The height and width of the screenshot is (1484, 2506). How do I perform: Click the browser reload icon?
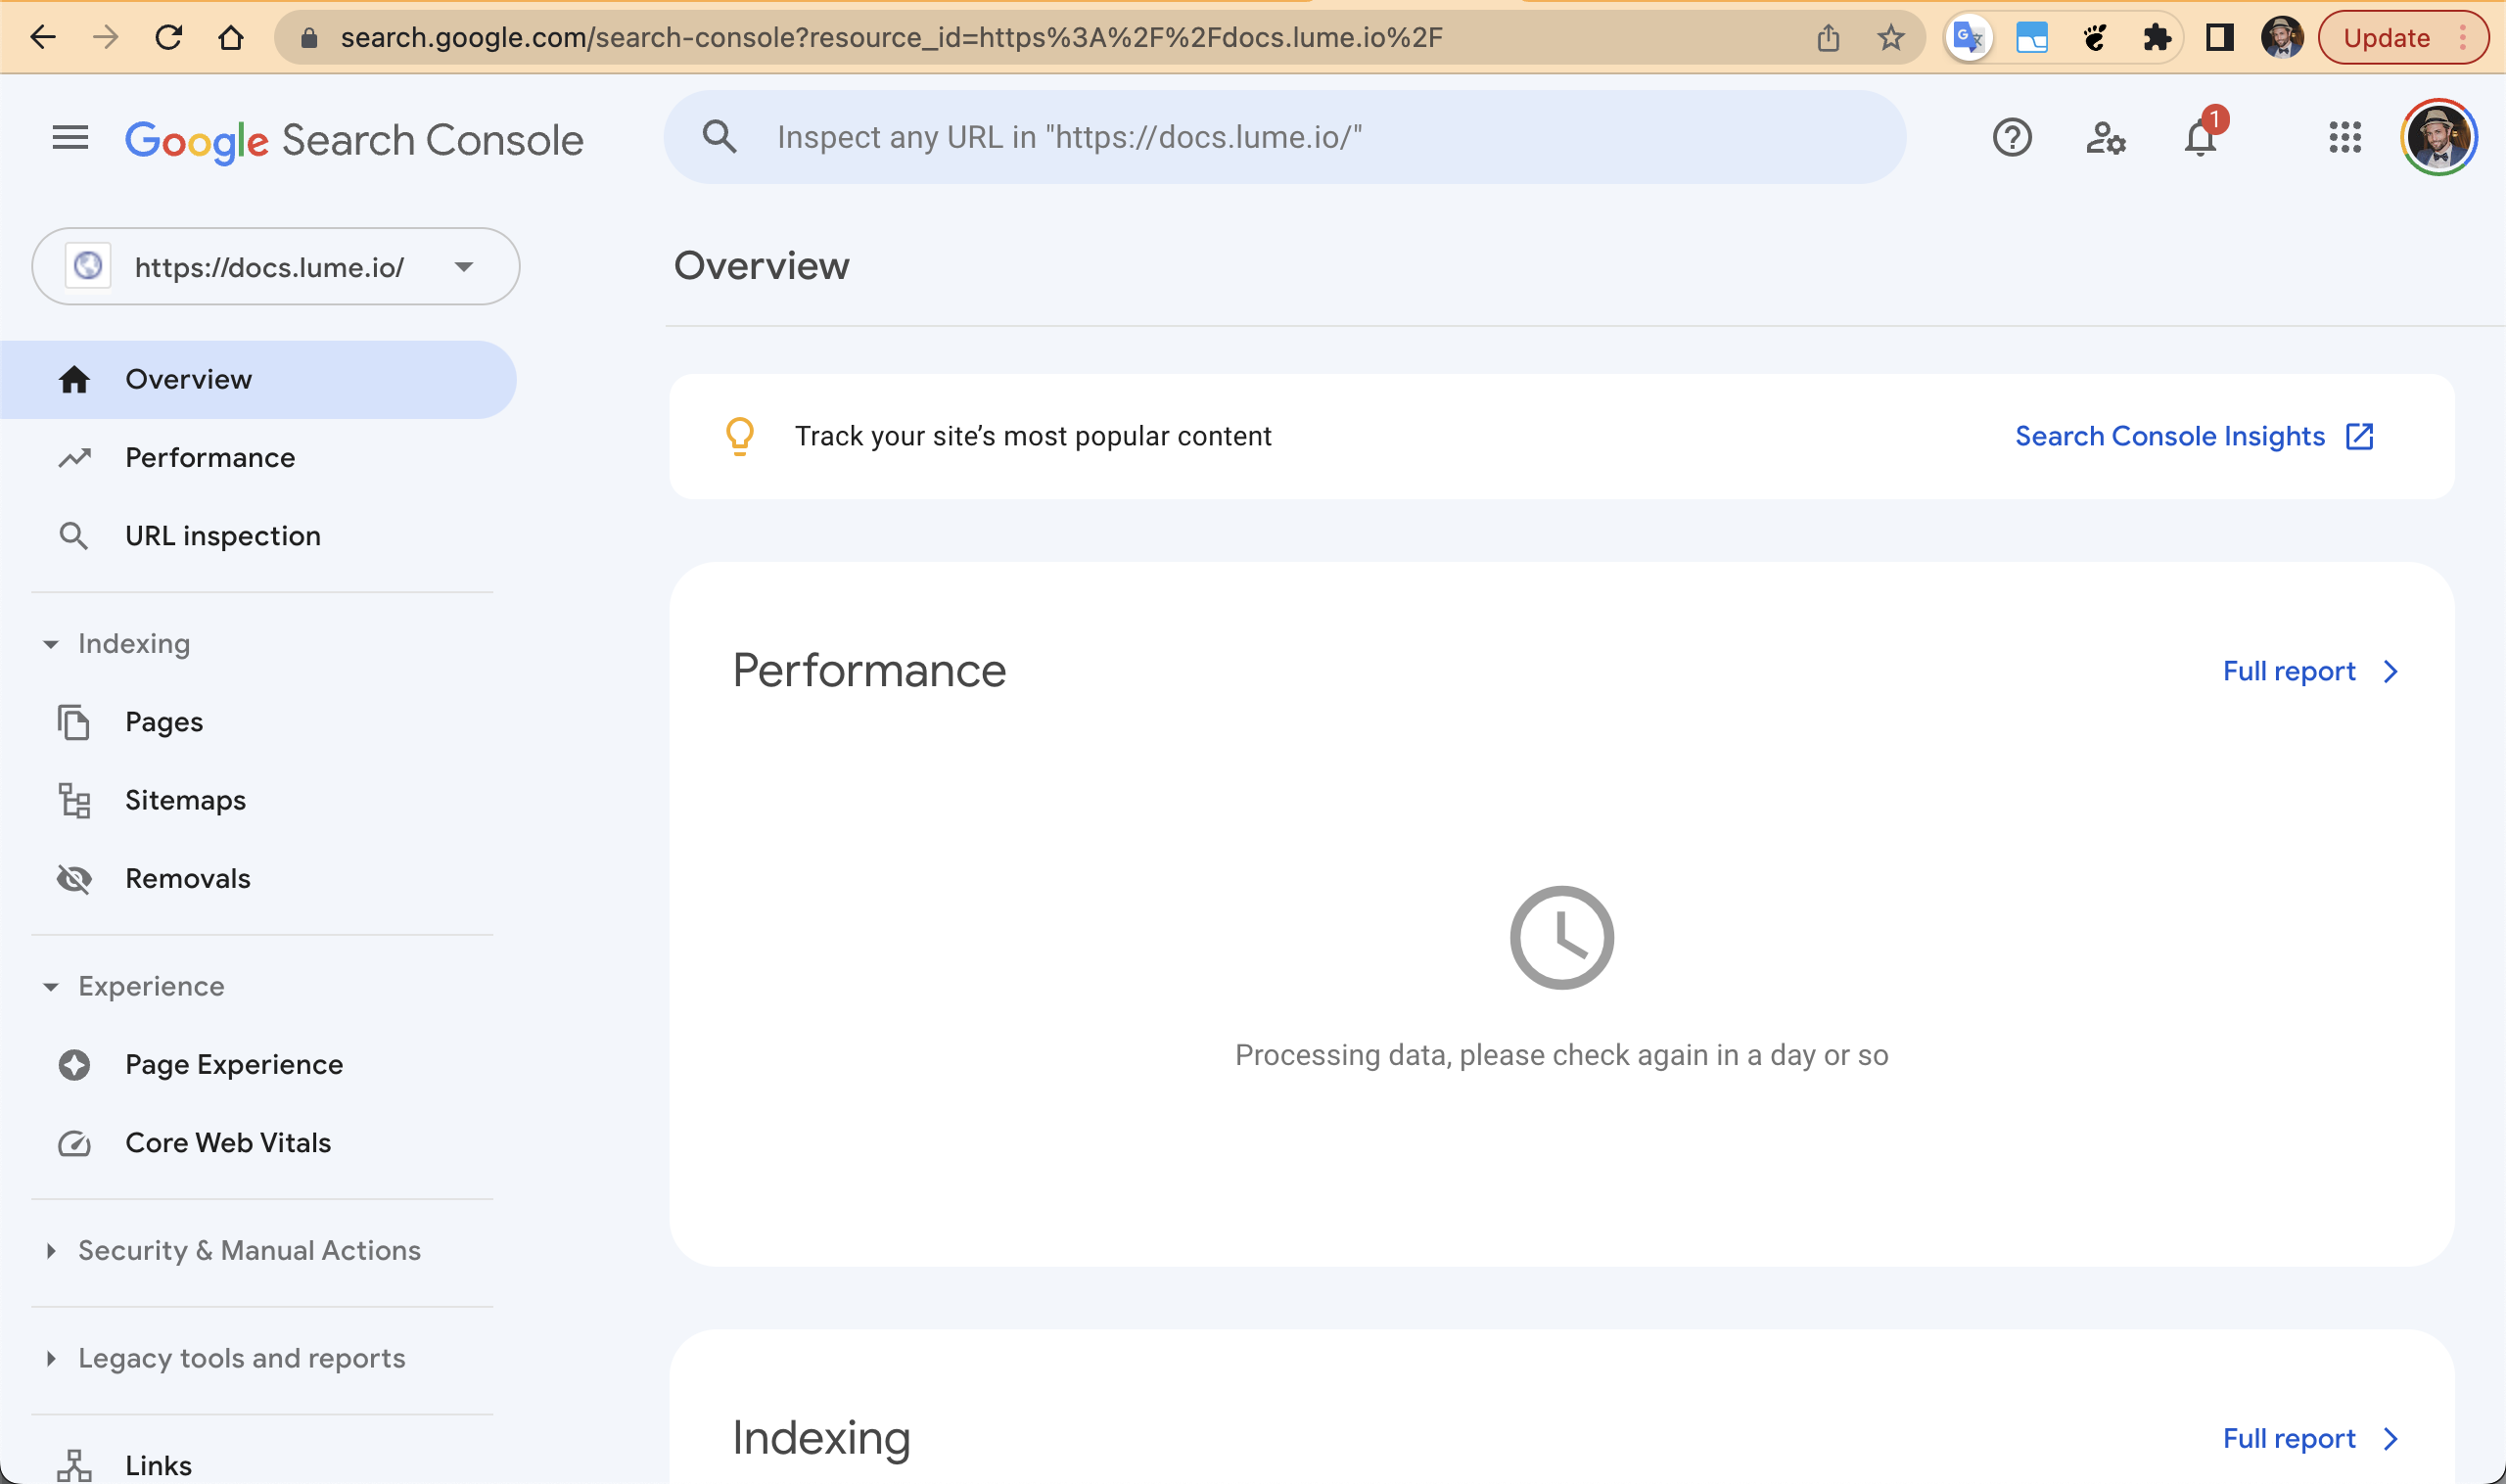[168, 38]
